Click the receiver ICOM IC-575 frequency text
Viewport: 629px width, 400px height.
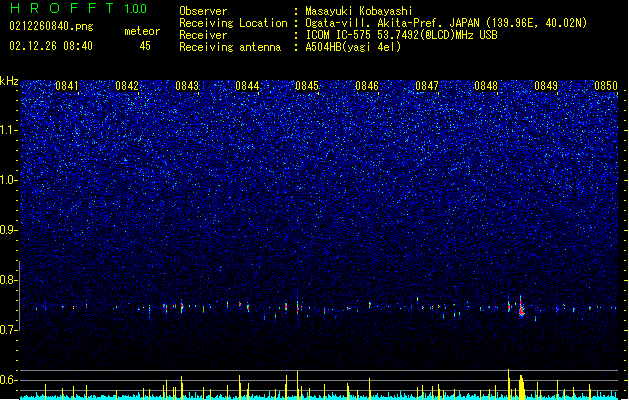pos(401,35)
